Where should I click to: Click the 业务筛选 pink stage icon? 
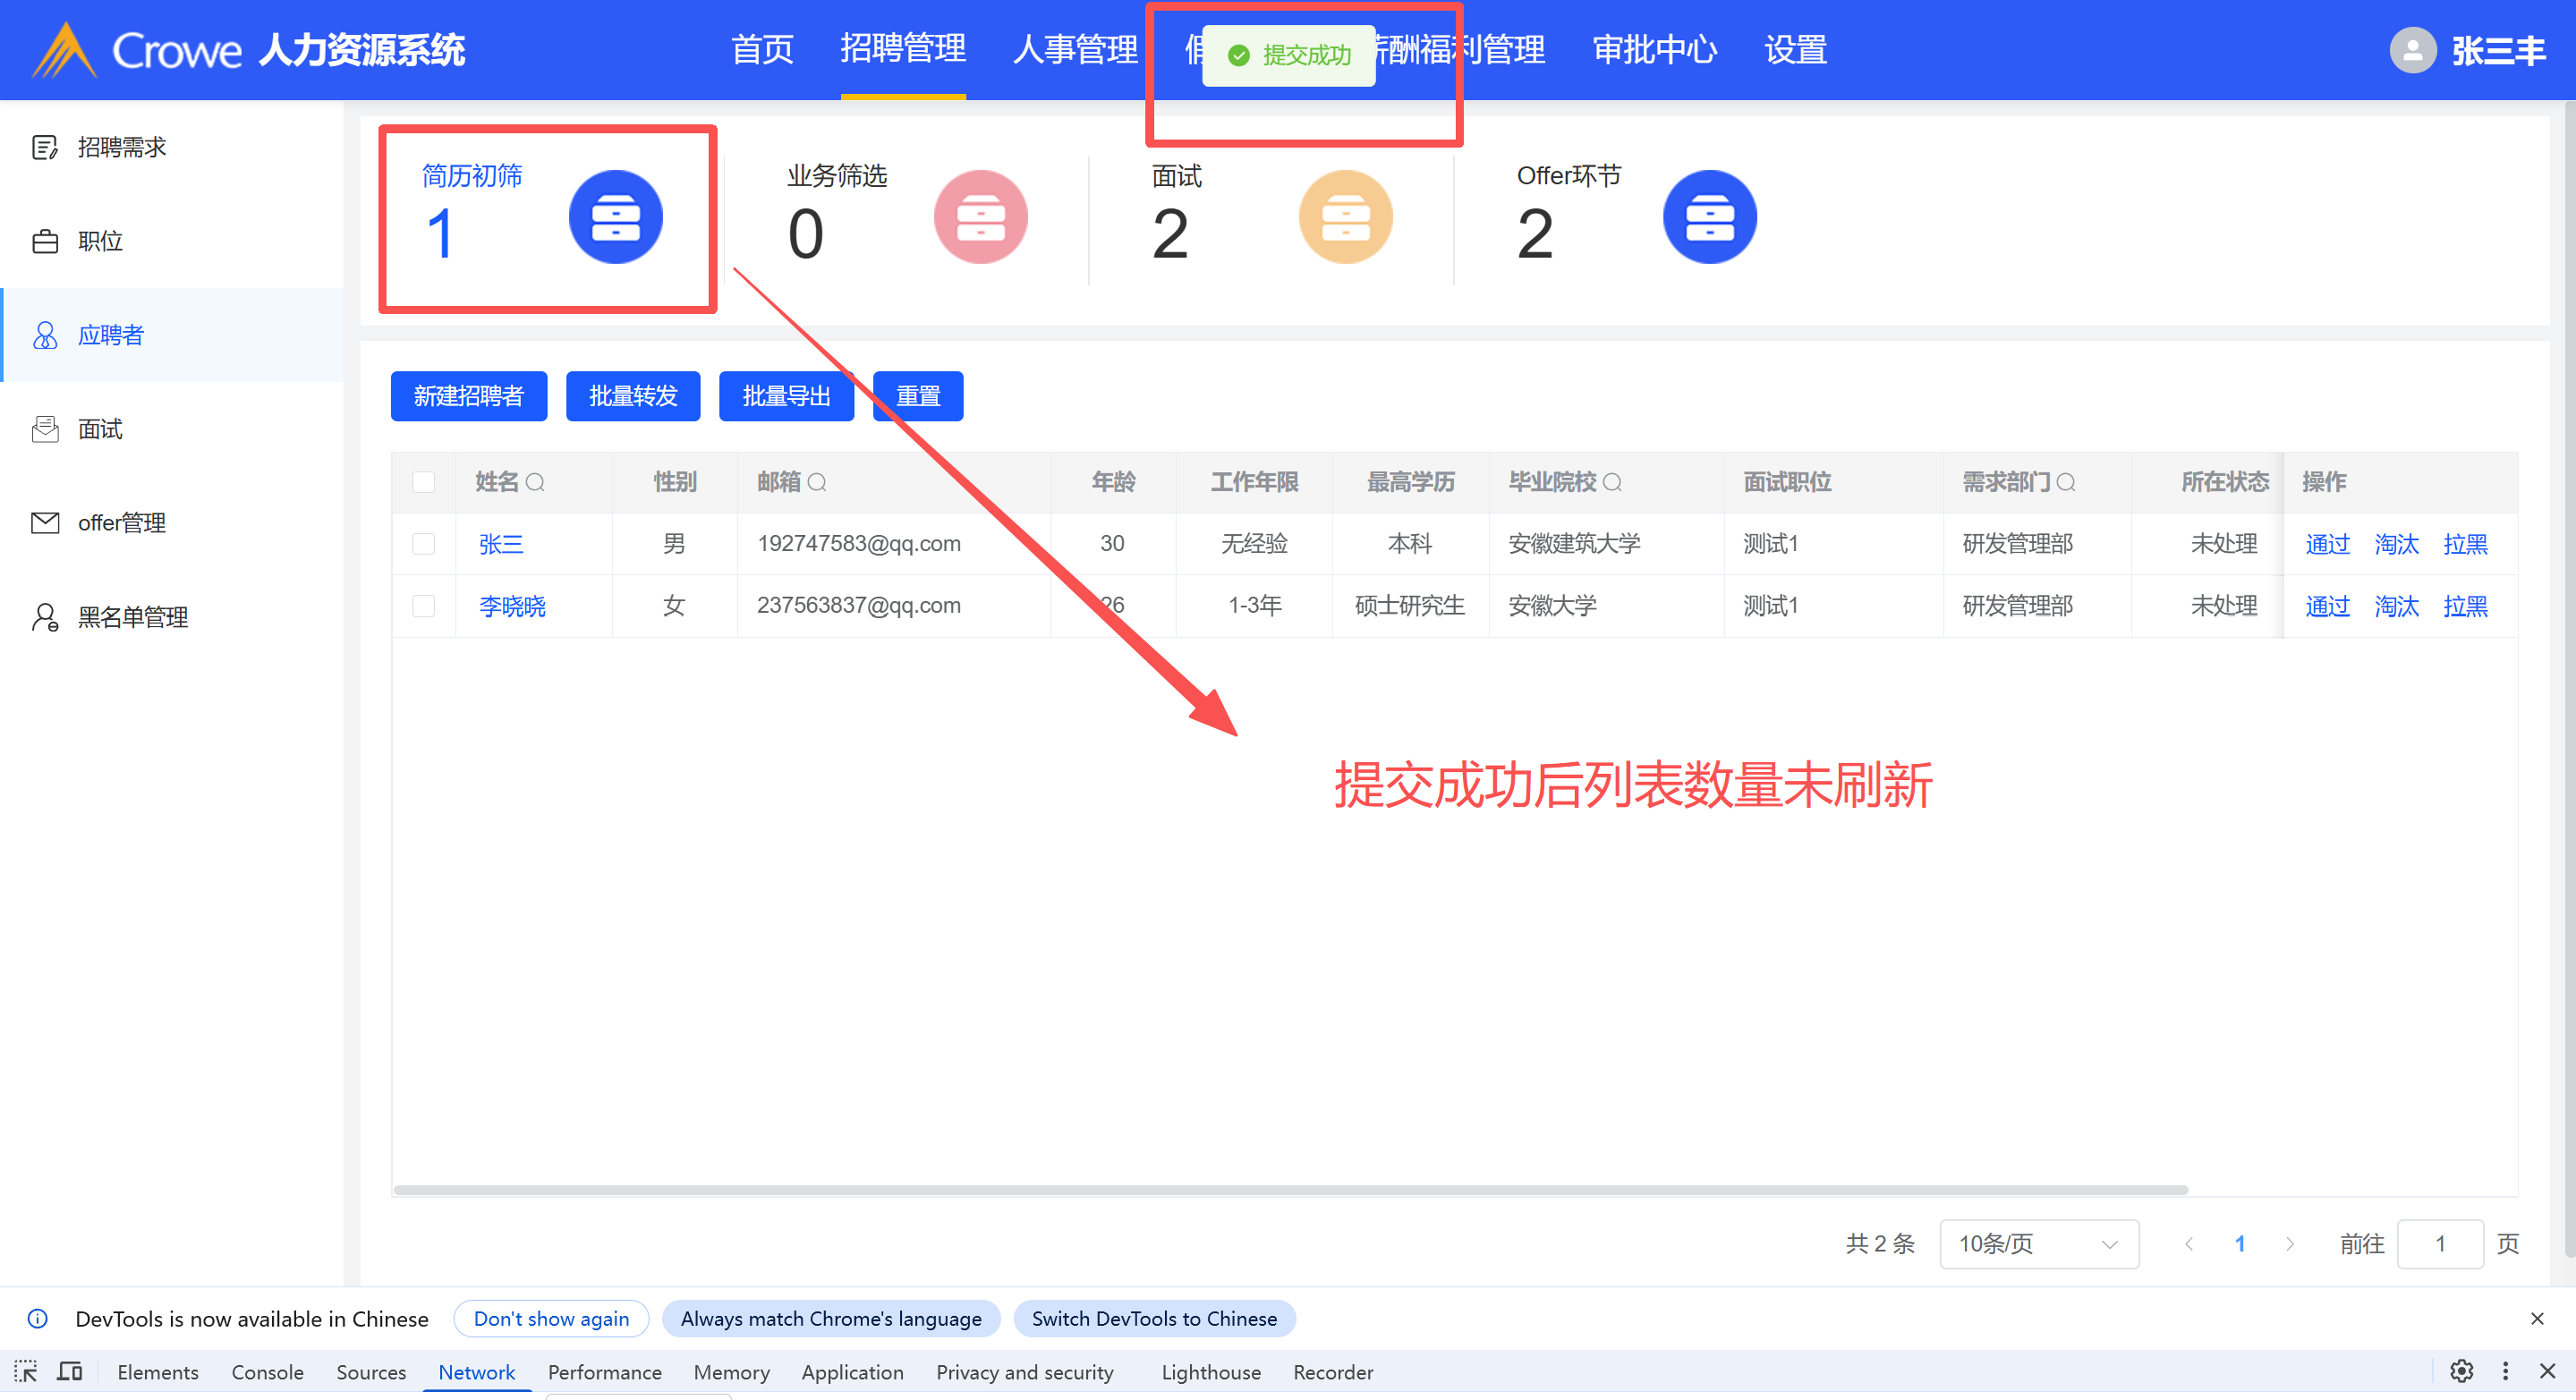[x=980, y=217]
